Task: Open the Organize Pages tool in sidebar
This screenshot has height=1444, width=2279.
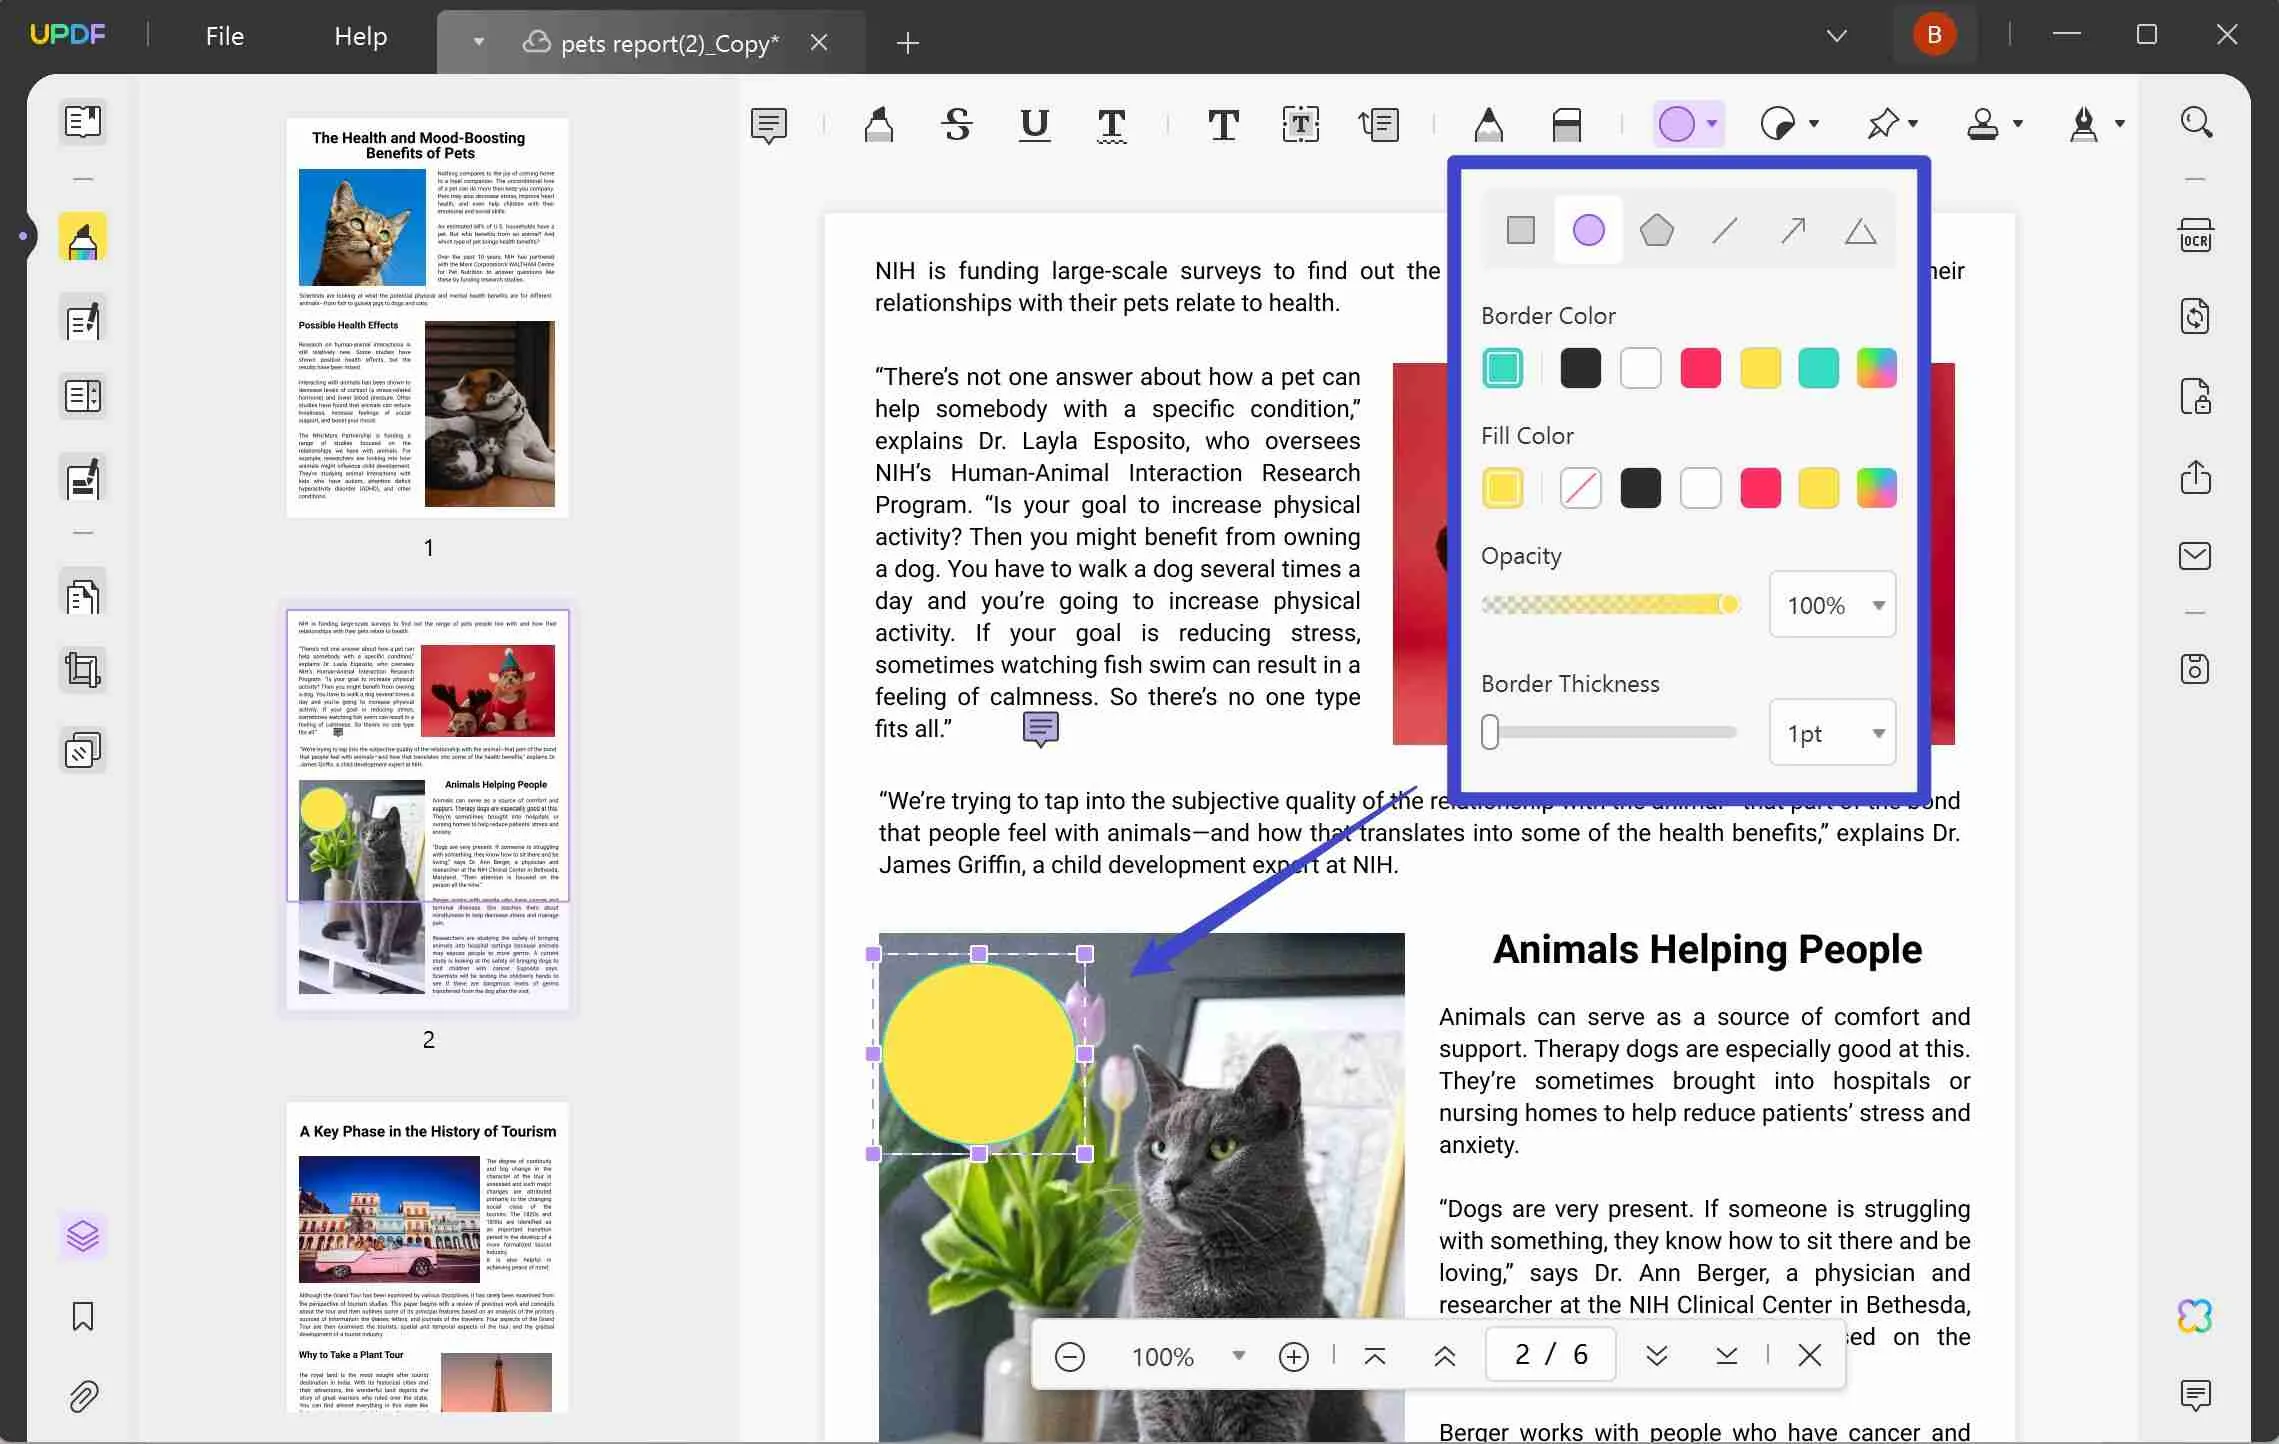Action: pos(83,596)
